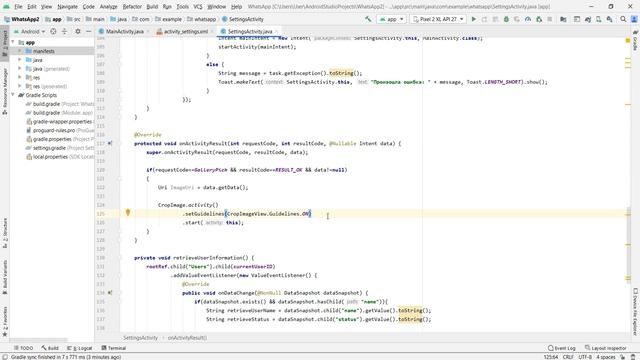Start debugging with the green bug icon
This screenshot has height=360, width=640.
click(506, 19)
